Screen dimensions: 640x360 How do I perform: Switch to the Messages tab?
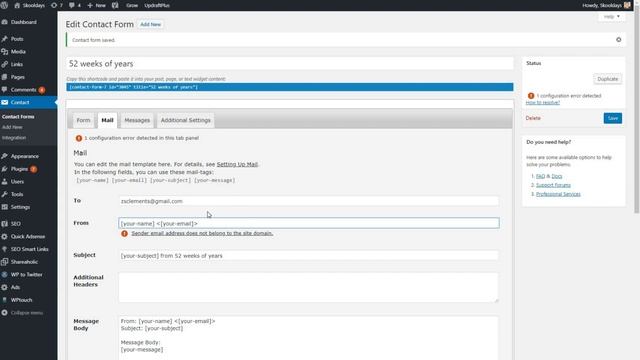click(x=137, y=120)
